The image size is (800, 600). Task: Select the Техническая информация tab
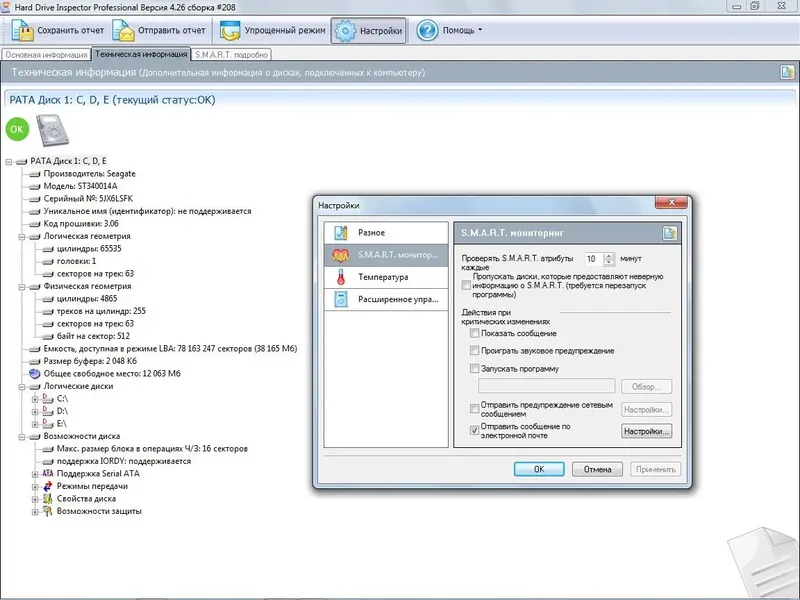pyautogui.click(x=141, y=54)
